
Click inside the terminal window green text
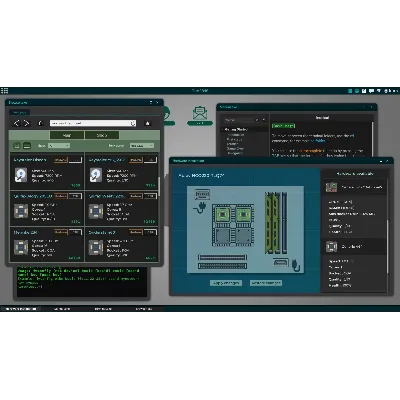(78, 278)
